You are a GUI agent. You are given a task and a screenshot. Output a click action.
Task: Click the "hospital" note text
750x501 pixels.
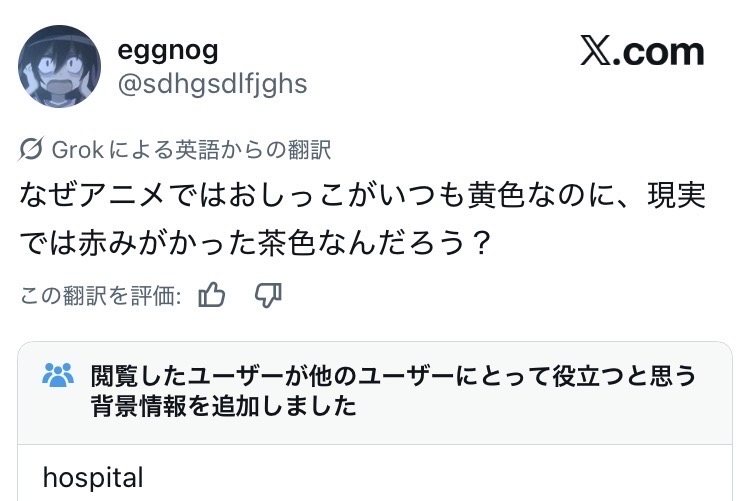pos(94,477)
